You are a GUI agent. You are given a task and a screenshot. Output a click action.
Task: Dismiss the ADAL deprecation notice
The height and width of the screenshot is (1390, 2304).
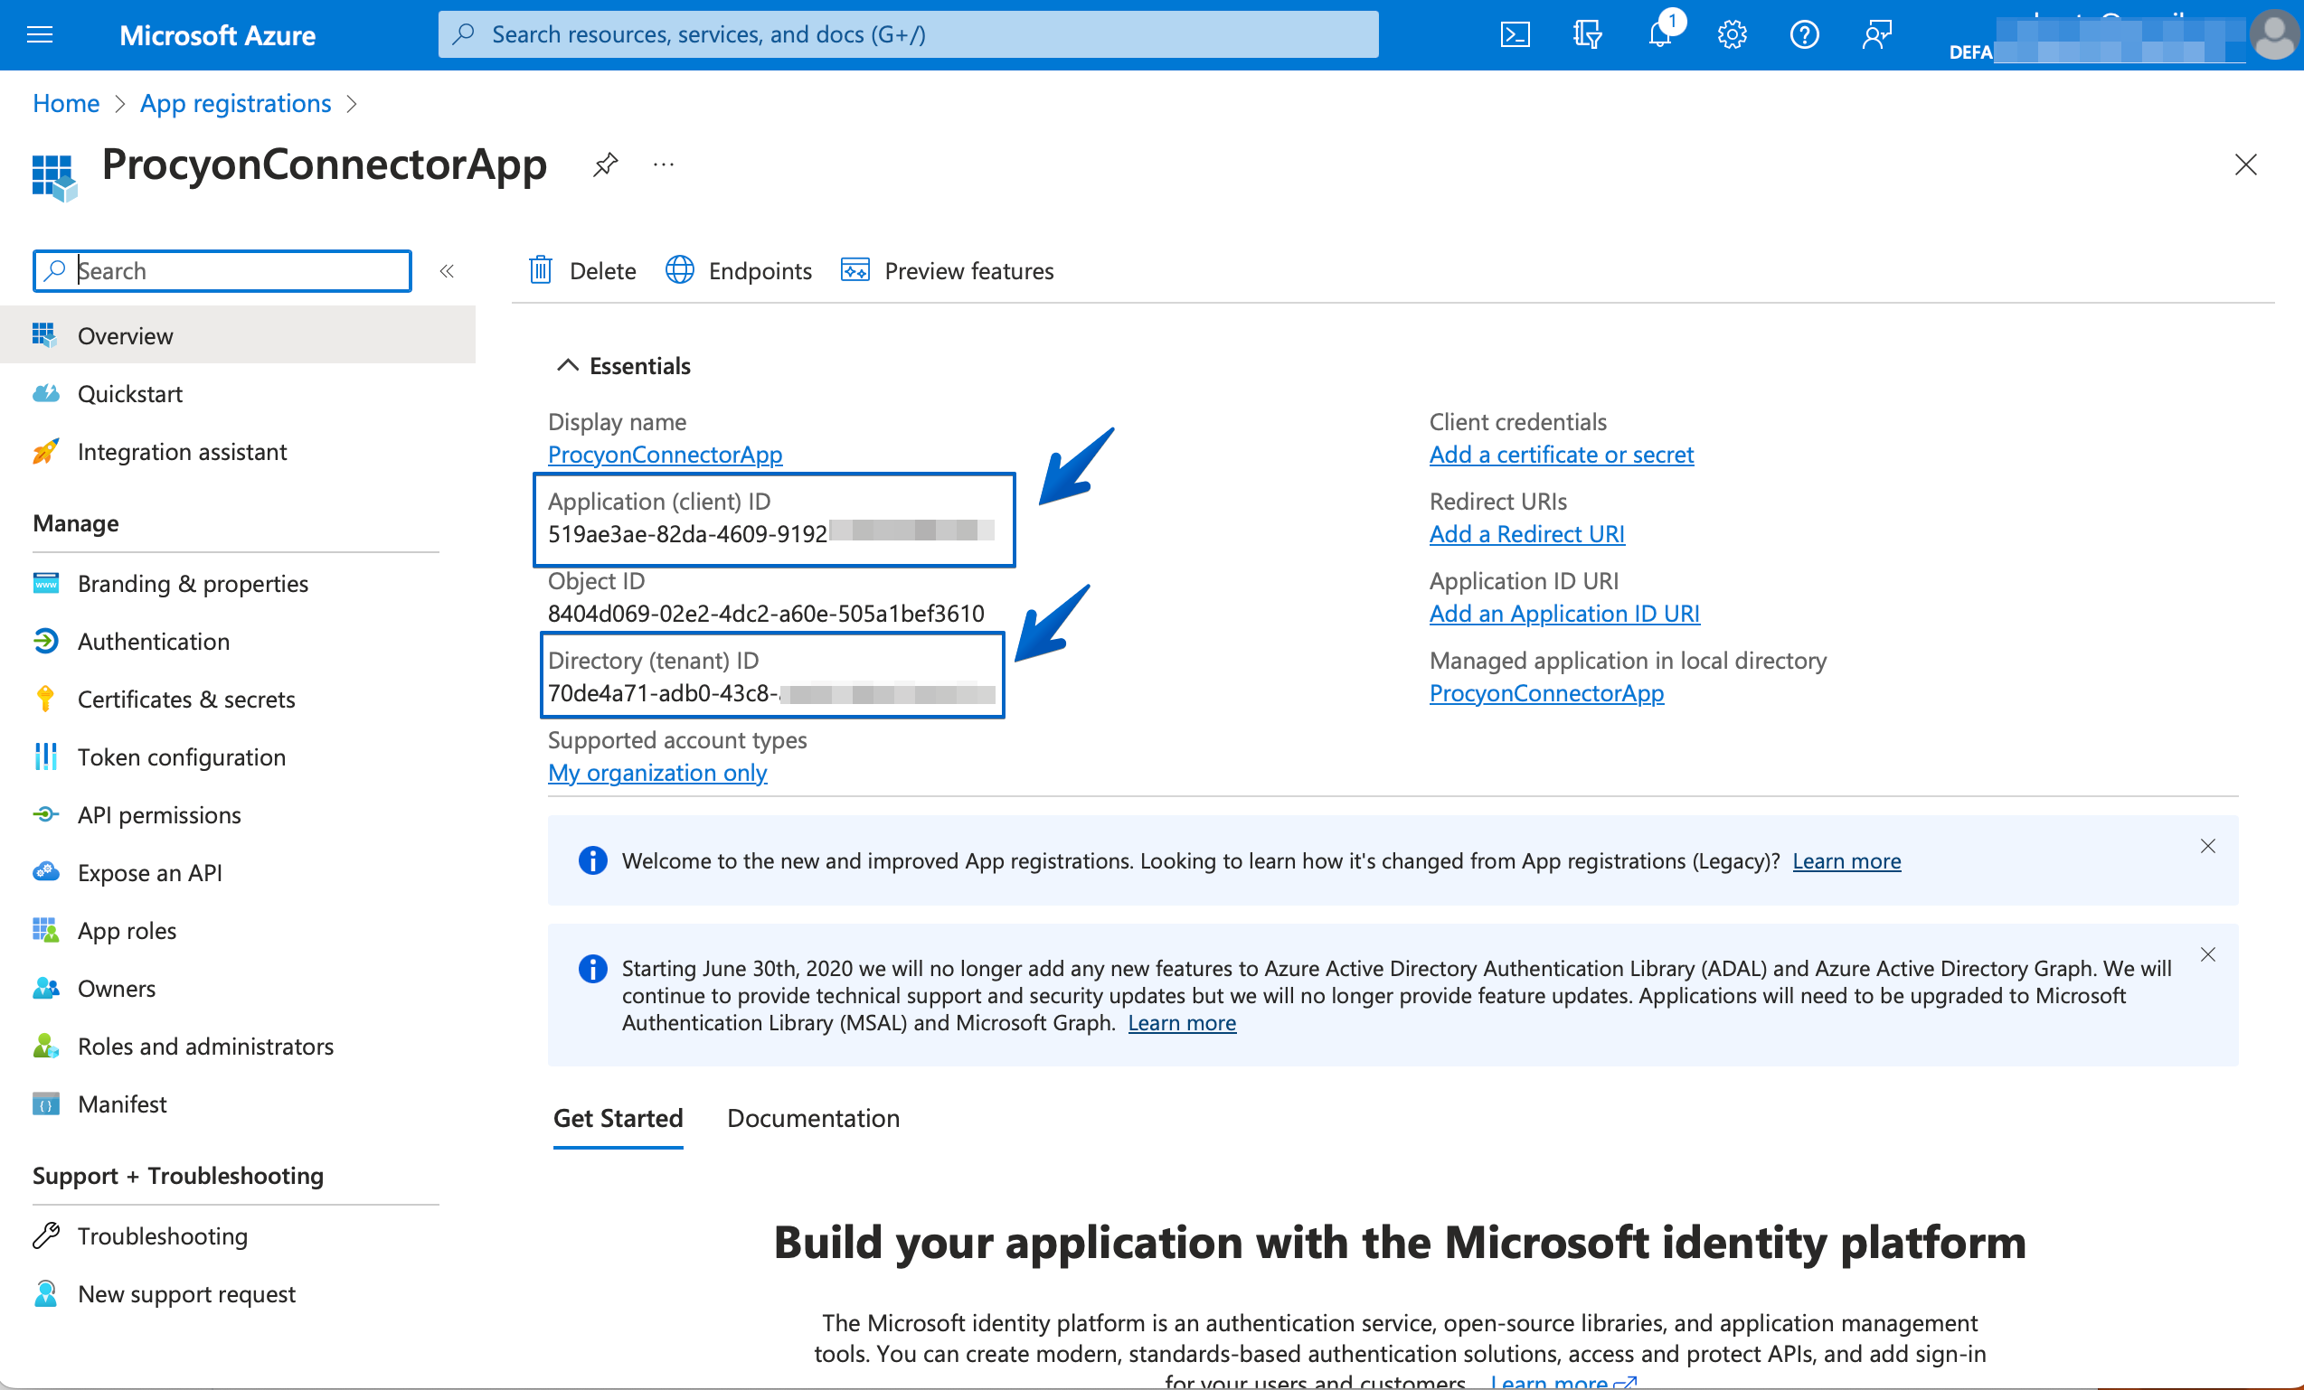(x=2207, y=955)
